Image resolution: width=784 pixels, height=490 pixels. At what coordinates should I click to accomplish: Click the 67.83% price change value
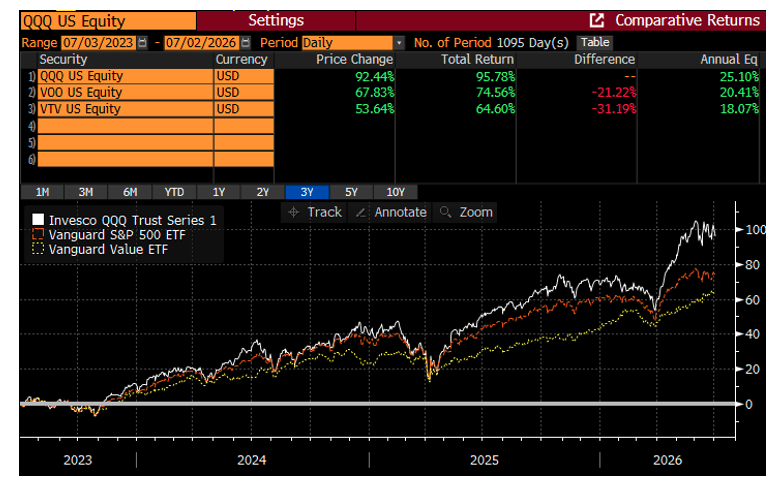coord(374,92)
